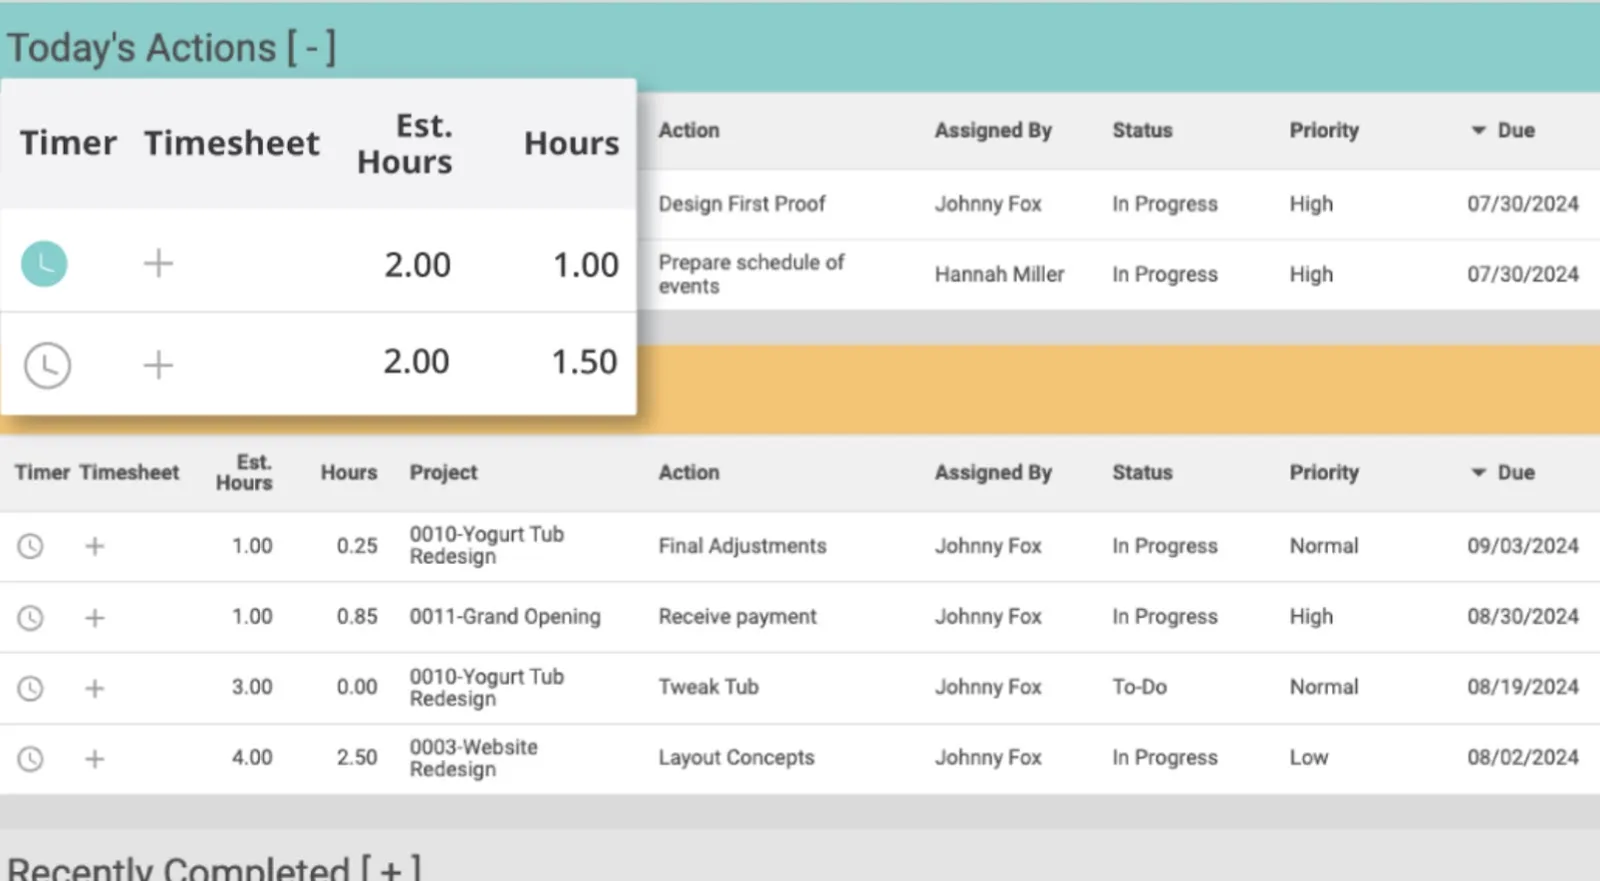Click the Action column header in top table
1600x881 pixels.
(689, 130)
